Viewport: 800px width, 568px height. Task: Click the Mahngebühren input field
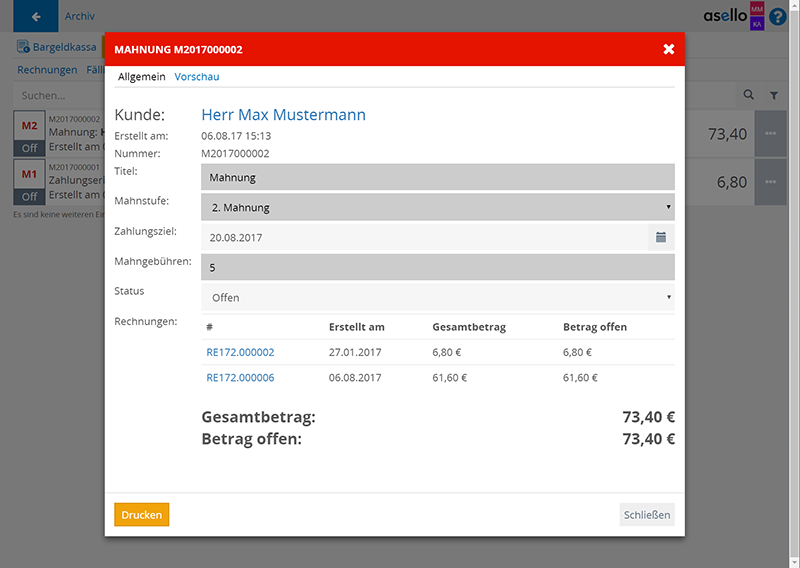tap(437, 267)
